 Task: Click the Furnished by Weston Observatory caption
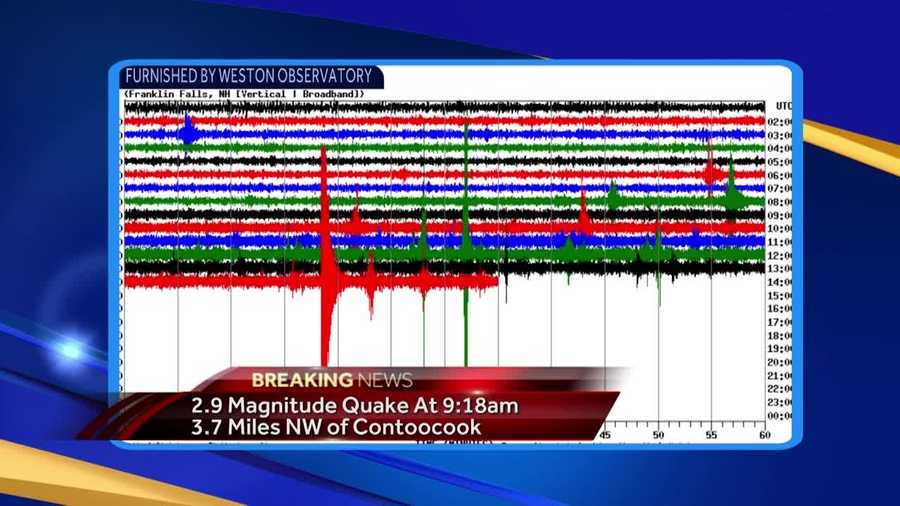[x=247, y=76]
